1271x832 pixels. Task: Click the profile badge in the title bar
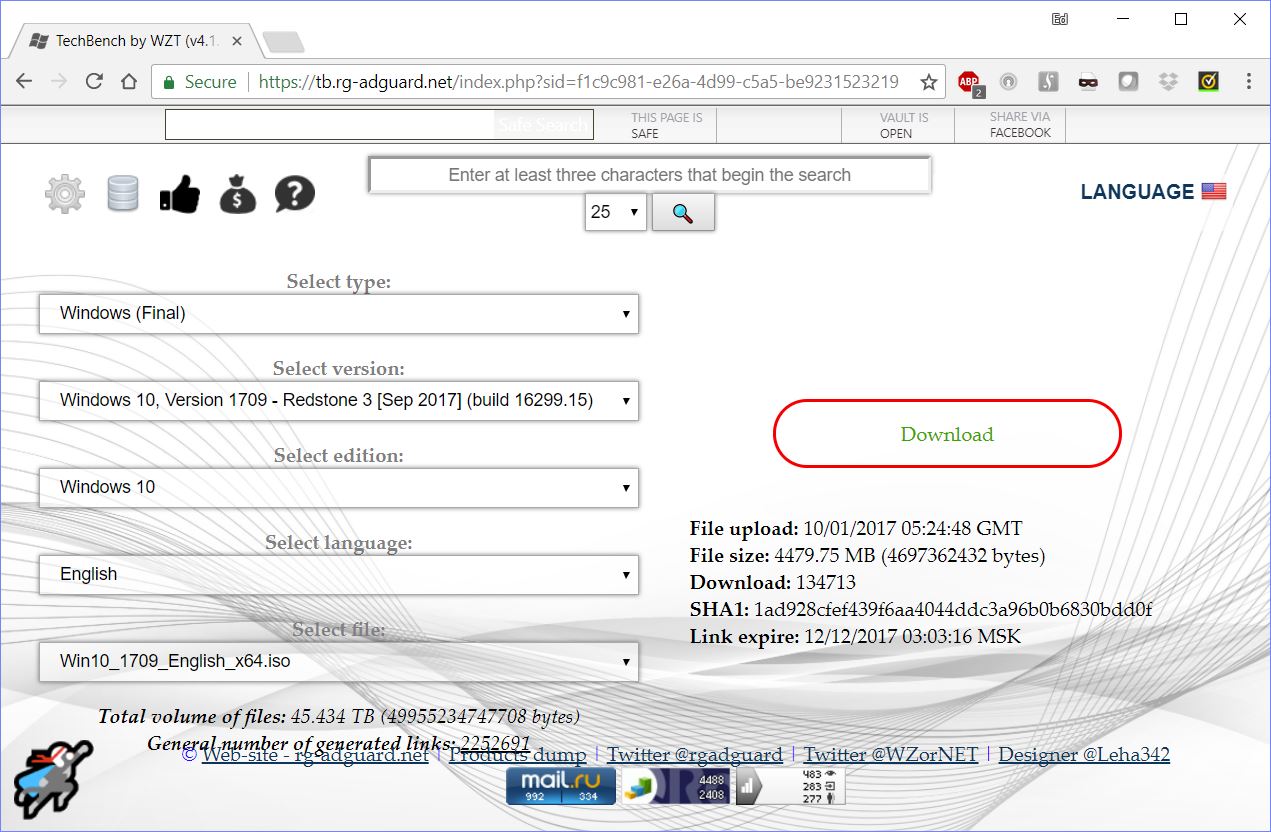click(1060, 19)
